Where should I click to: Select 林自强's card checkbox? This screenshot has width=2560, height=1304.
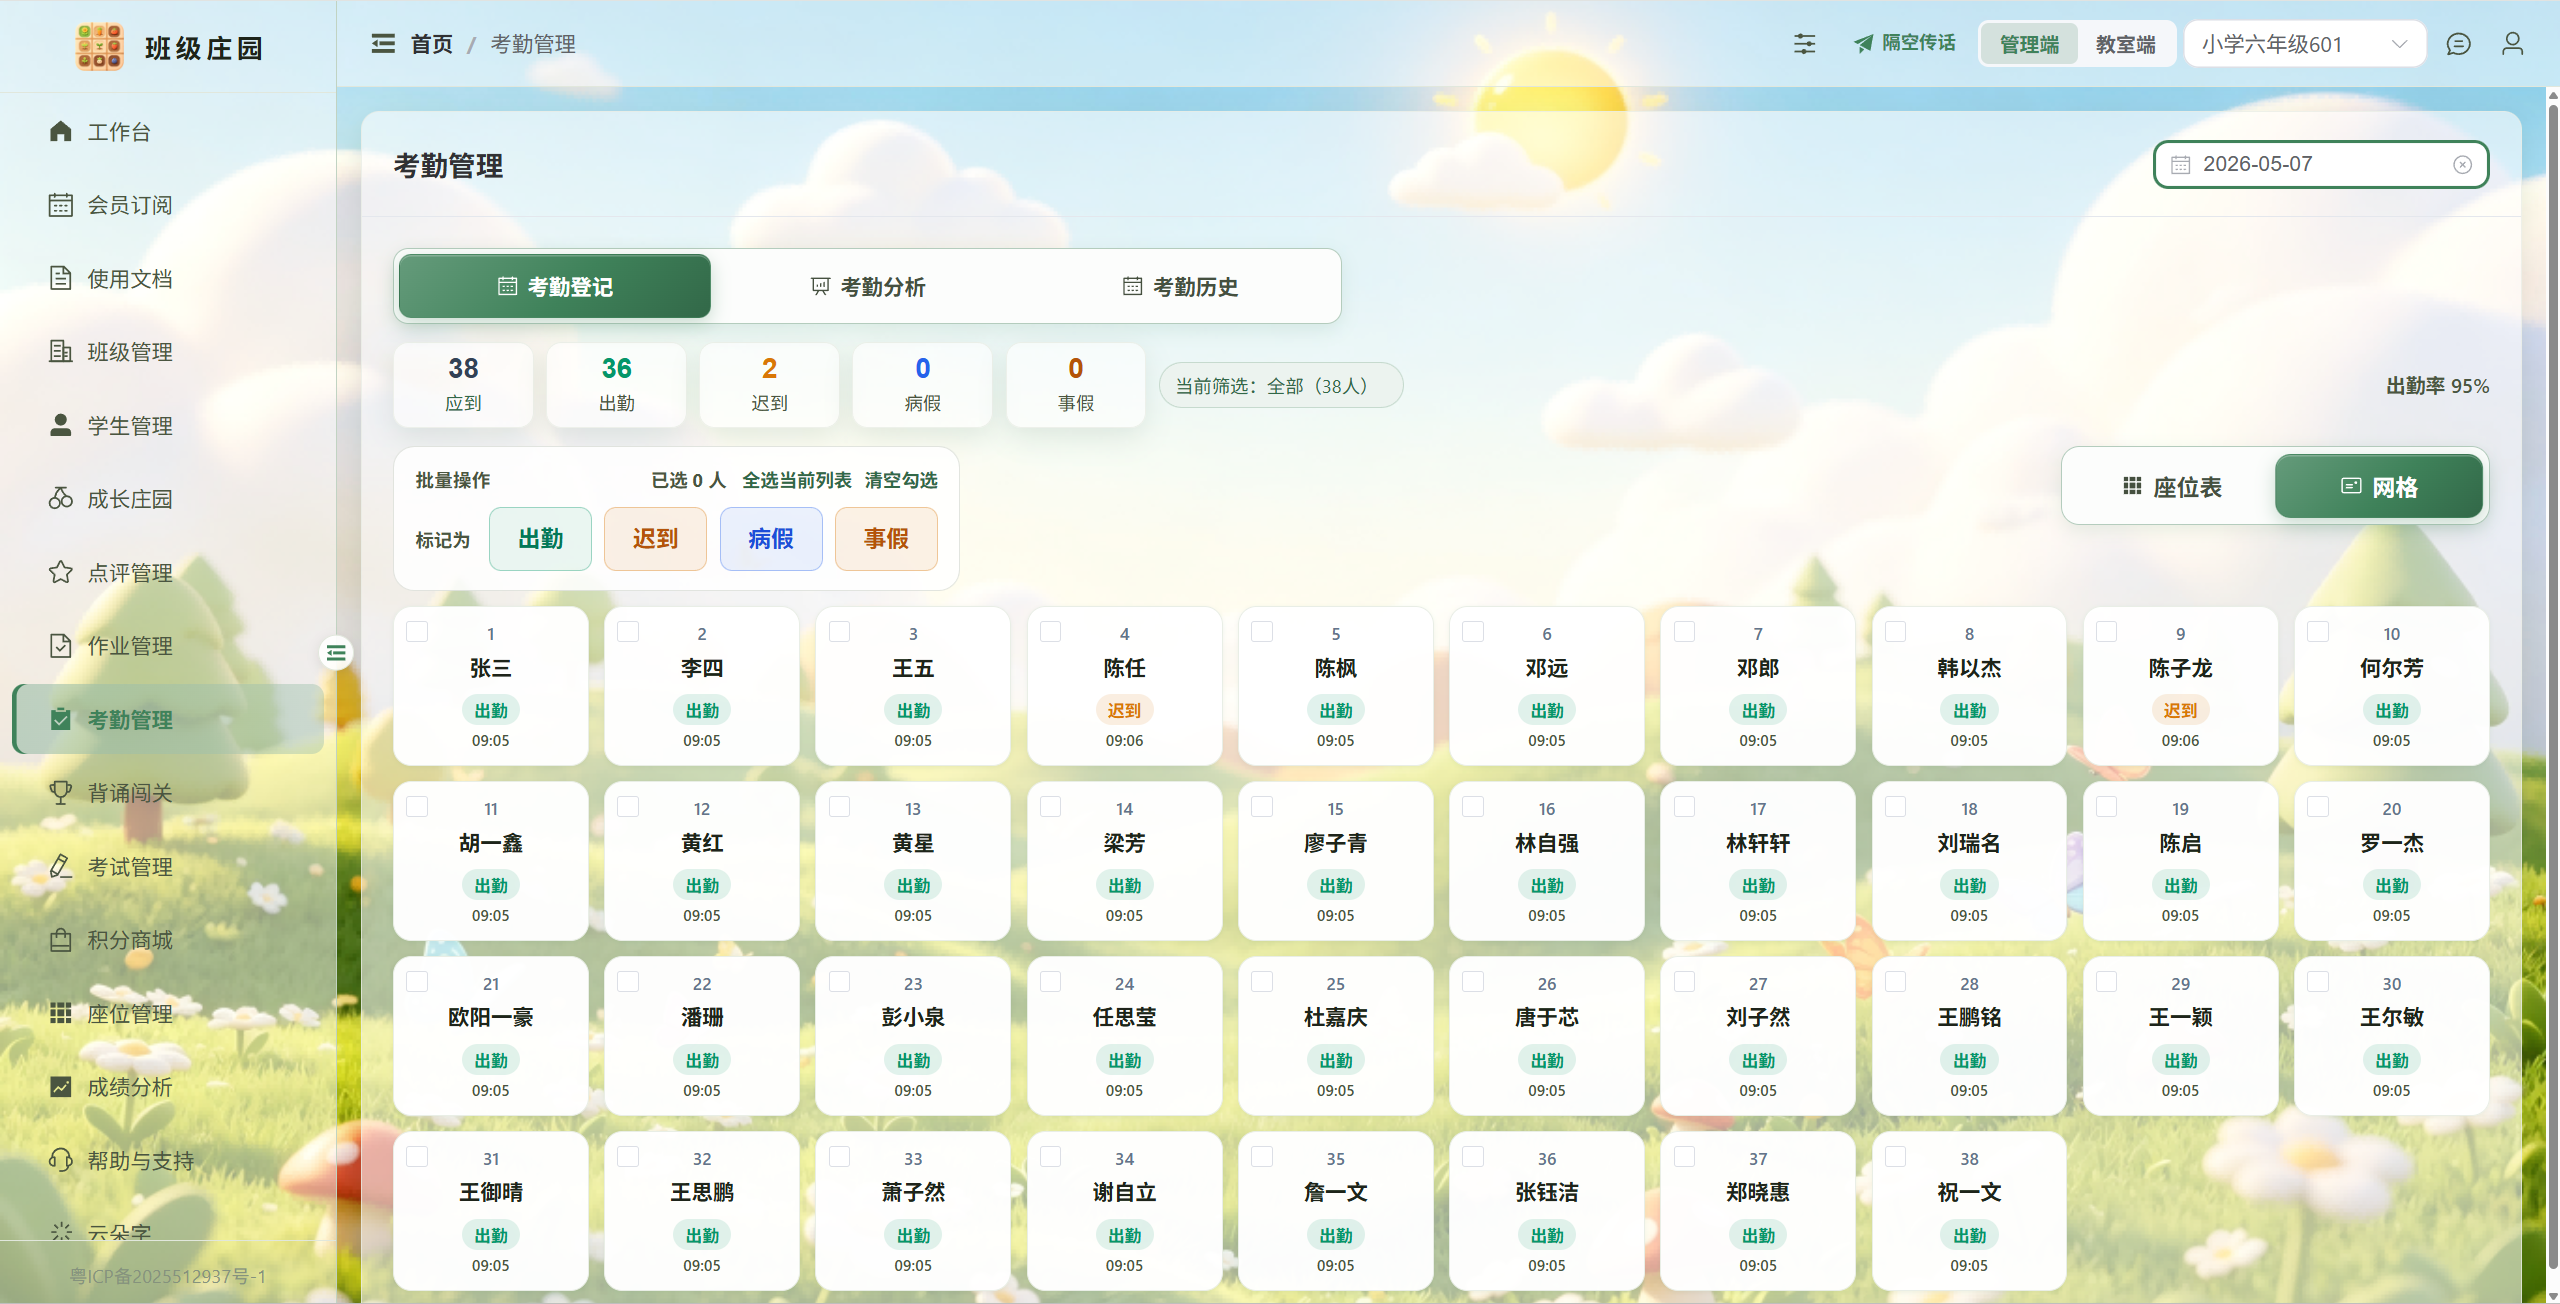(x=1473, y=807)
